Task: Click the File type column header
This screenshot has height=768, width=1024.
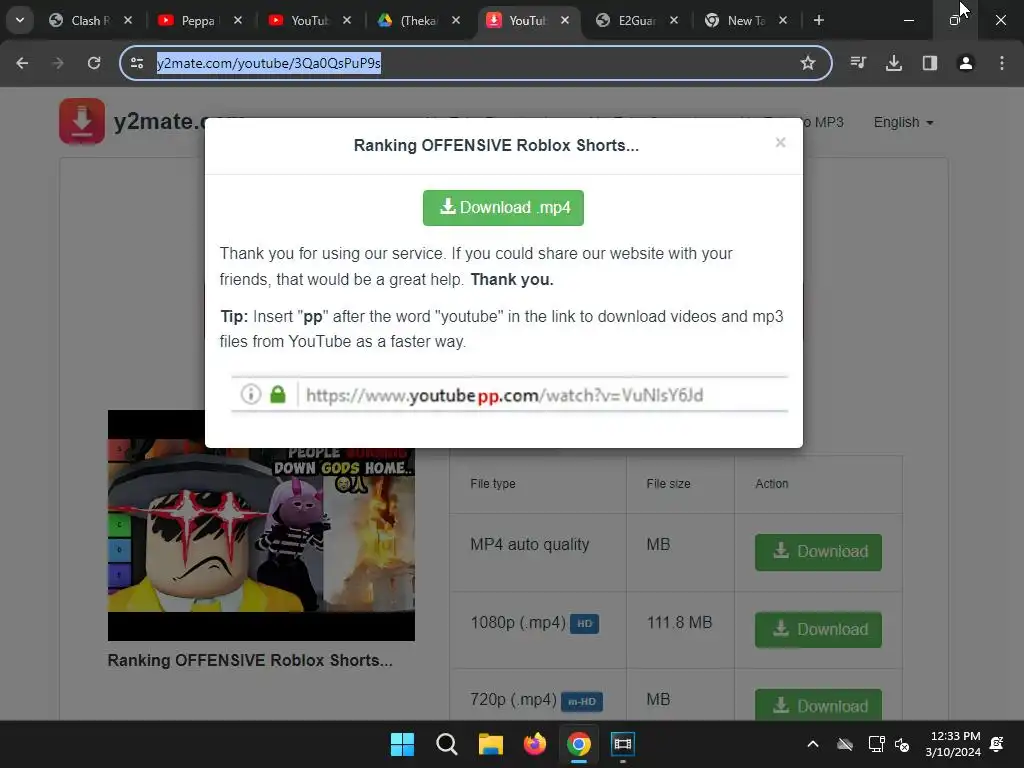Action: point(493,483)
